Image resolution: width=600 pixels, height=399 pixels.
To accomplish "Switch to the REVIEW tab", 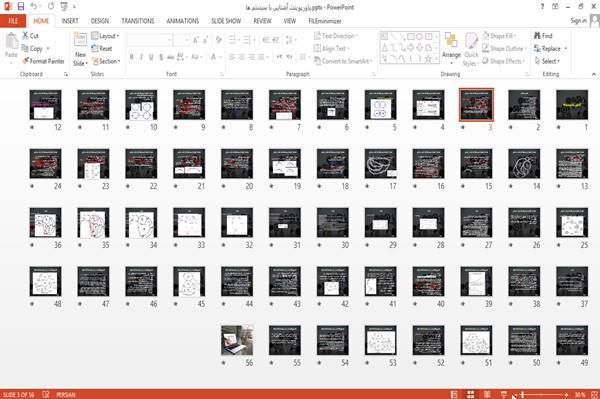I will (x=262, y=21).
